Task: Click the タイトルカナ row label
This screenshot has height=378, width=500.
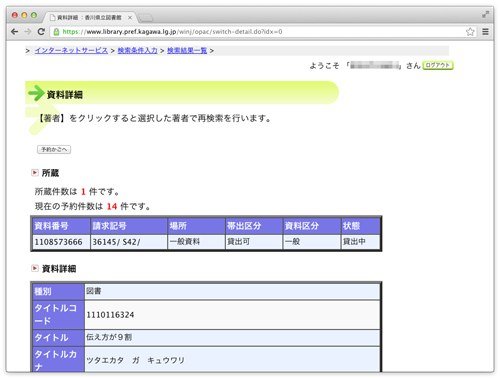Action: coord(58,359)
